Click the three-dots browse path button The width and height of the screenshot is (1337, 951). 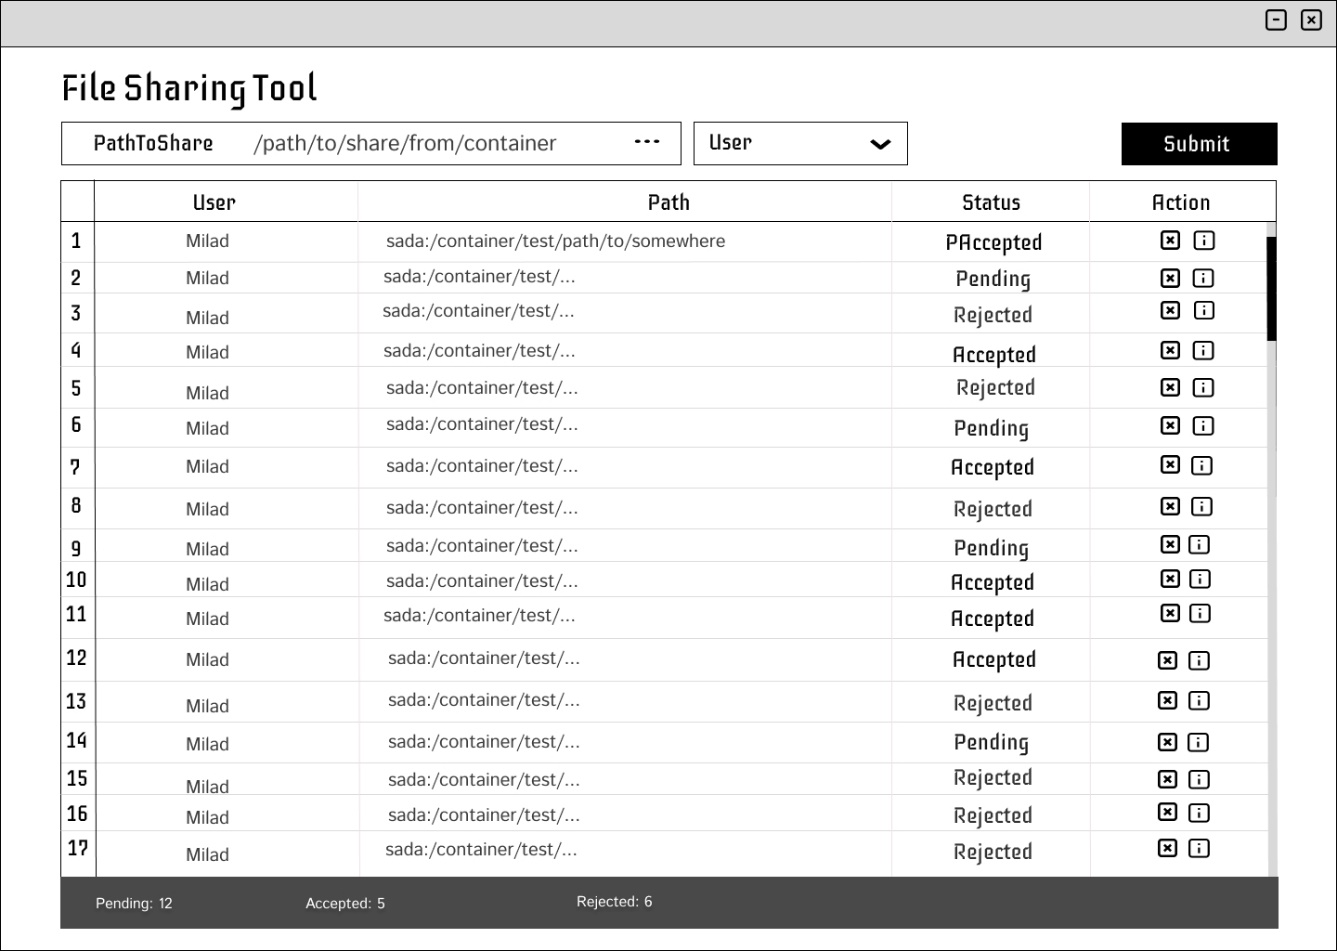coord(647,142)
